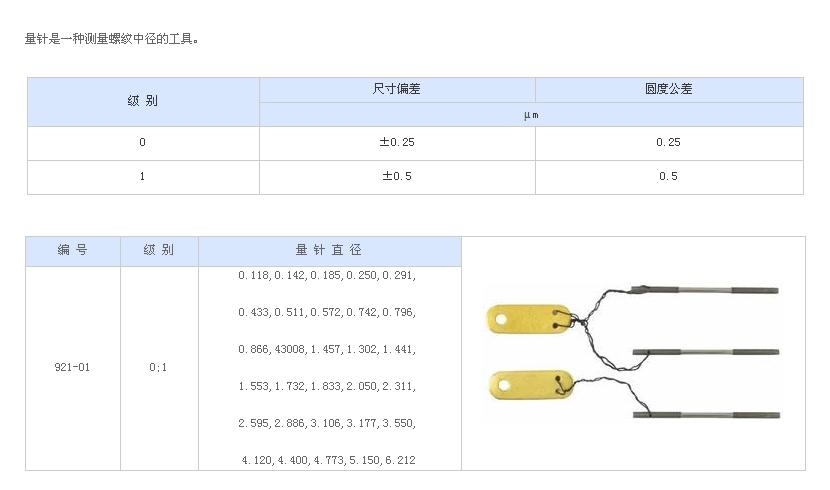Screen dimensions: 830x490
Task: Click the product photo of thread measuring wires
Action: (633, 352)
